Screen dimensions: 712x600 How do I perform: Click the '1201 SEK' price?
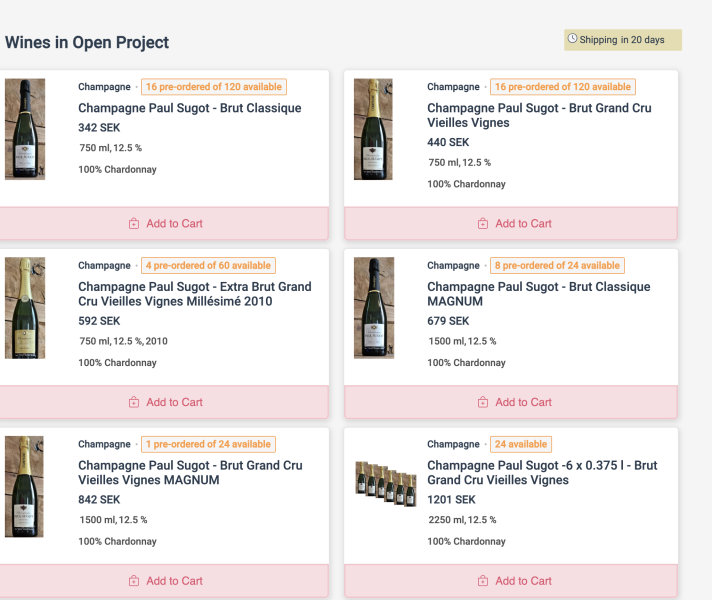(x=451, y=500)
